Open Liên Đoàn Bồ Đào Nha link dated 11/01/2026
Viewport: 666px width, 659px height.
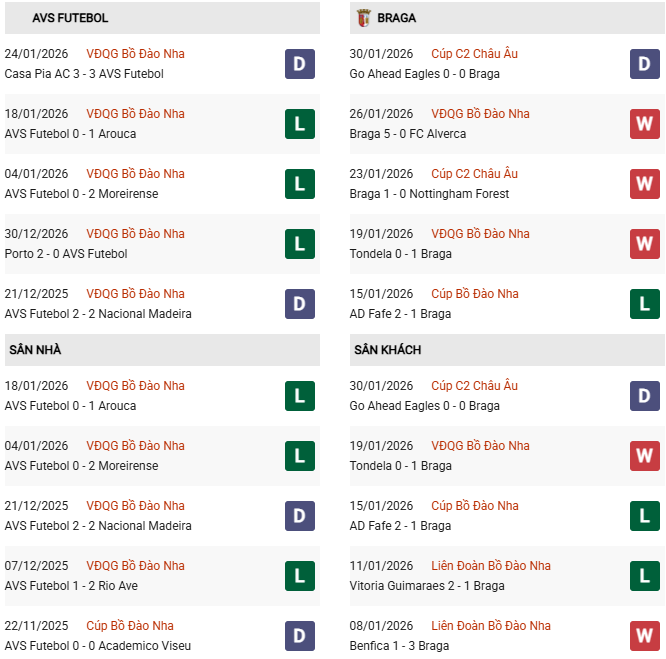coord(491,566)
